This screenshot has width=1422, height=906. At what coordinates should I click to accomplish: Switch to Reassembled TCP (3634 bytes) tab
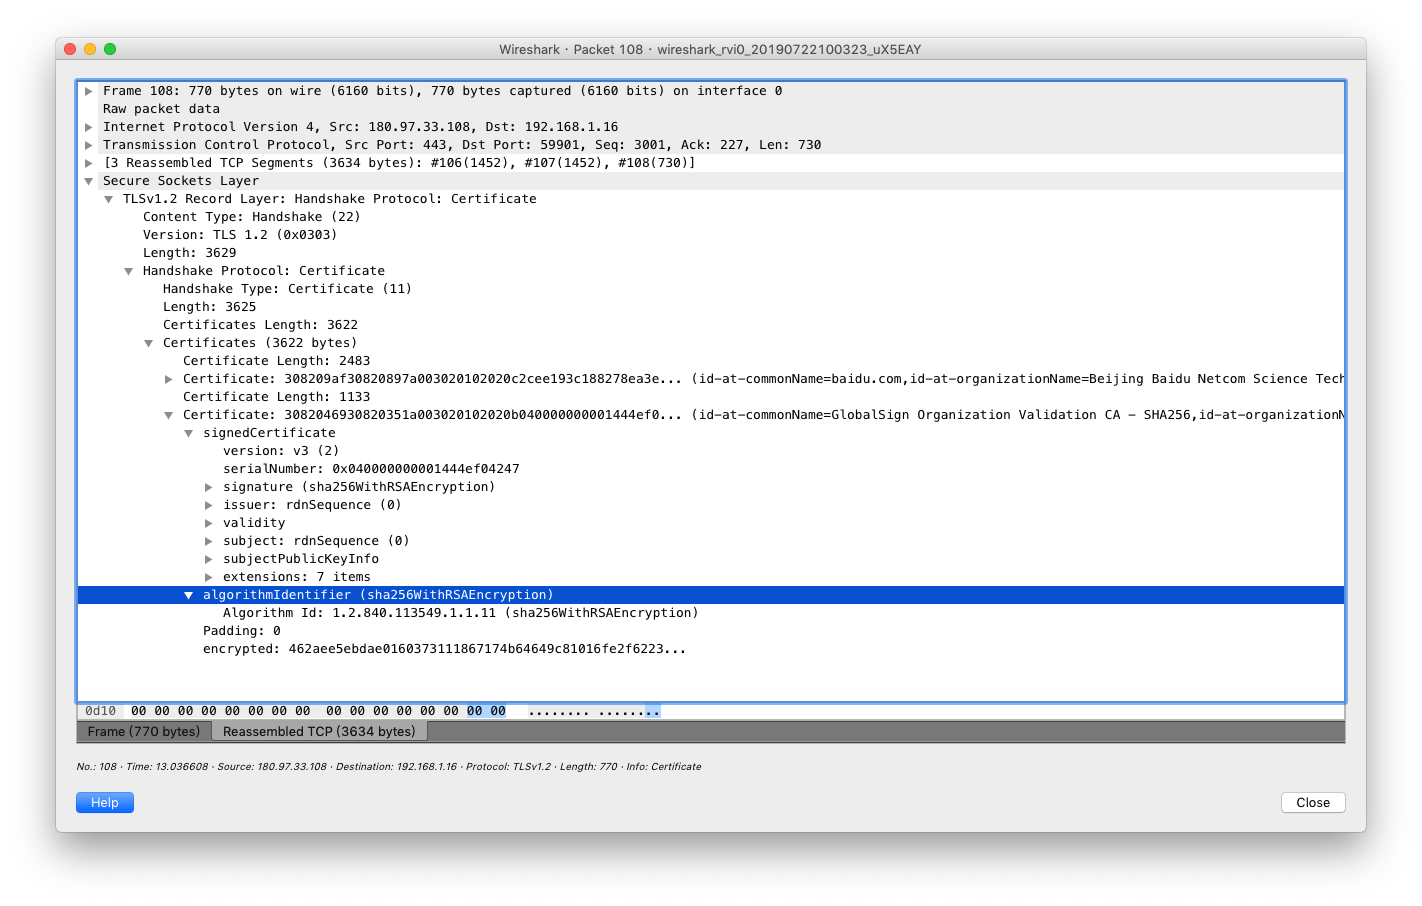319,731
